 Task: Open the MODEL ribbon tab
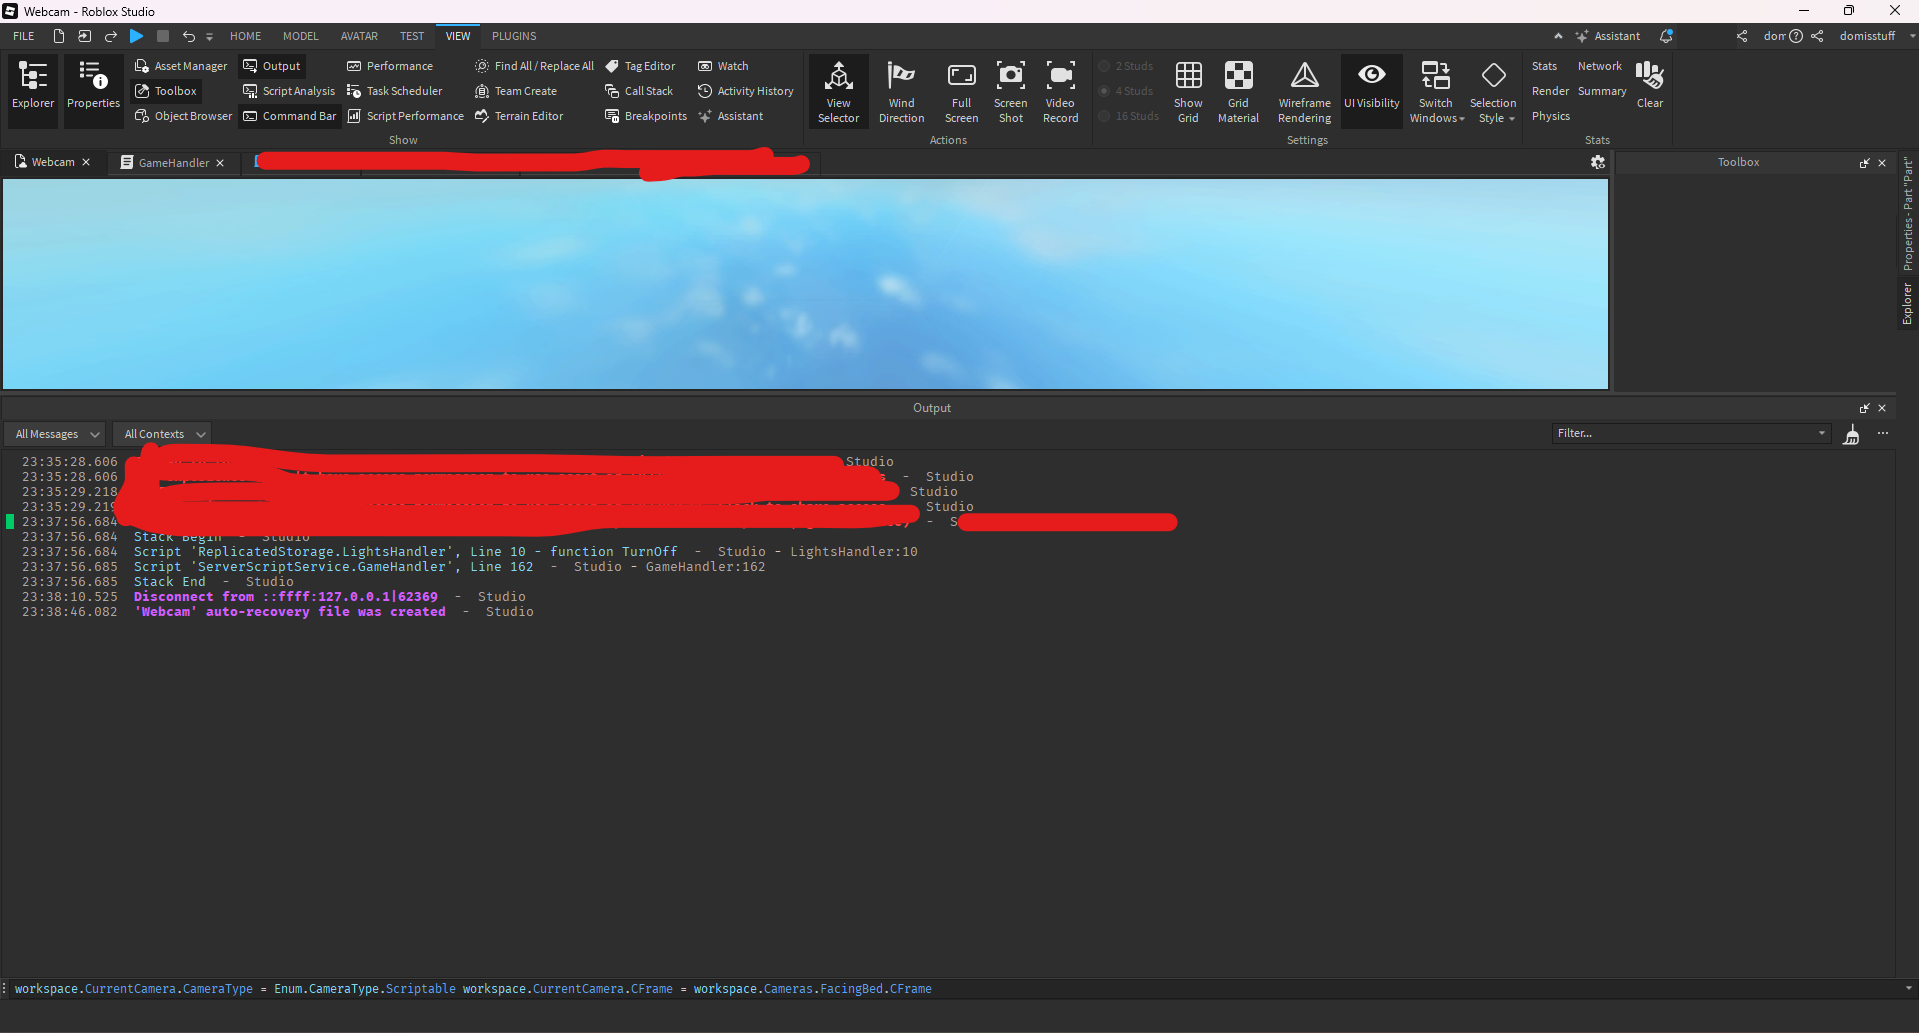pos(299,36)
